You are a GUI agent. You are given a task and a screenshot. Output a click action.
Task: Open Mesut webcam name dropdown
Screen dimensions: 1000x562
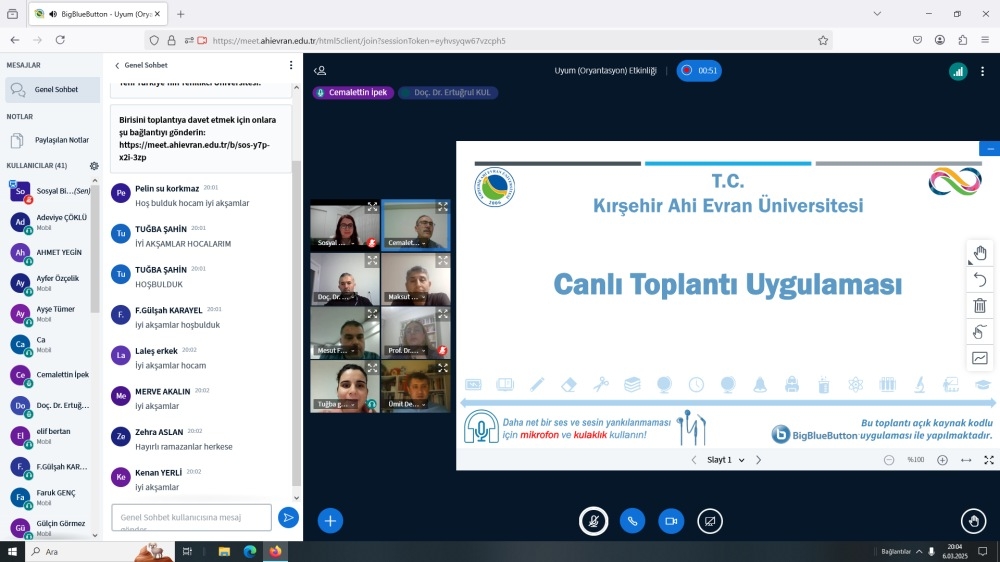point(336,350)
